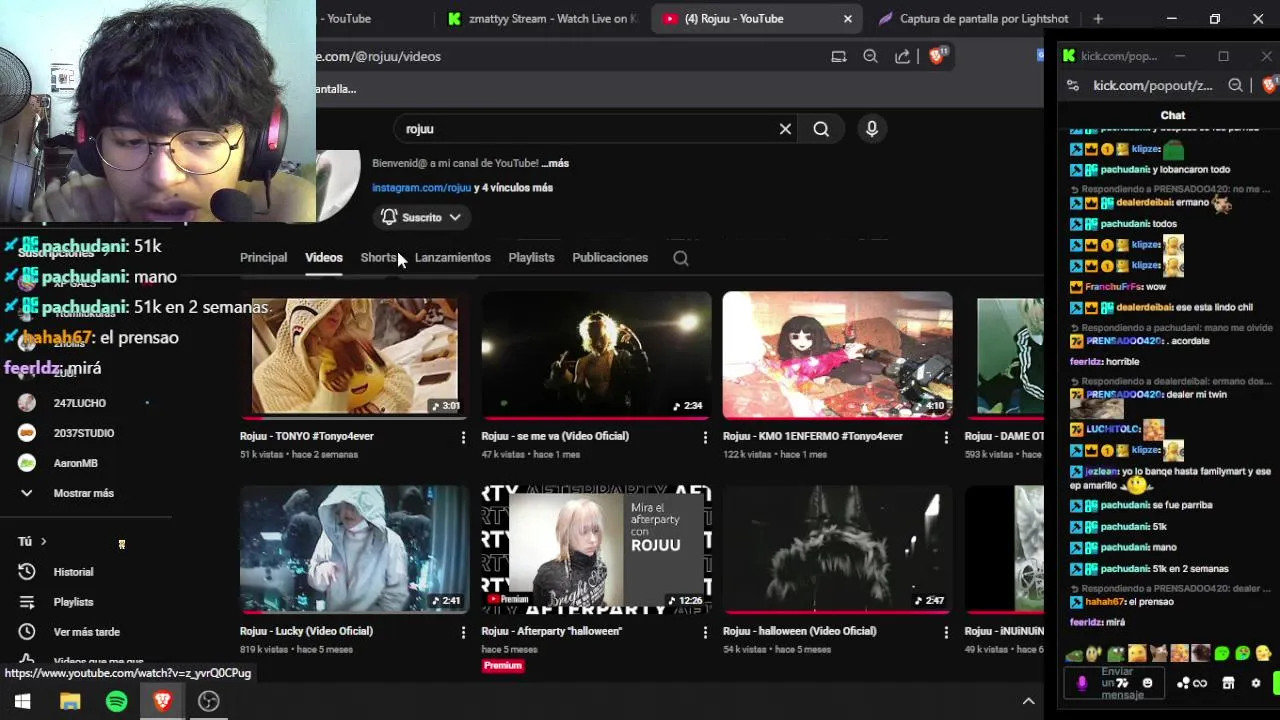
Task: Open options menu for Rojuu - TONYO #Tonyo4ever
Action: tap(463, 437)
